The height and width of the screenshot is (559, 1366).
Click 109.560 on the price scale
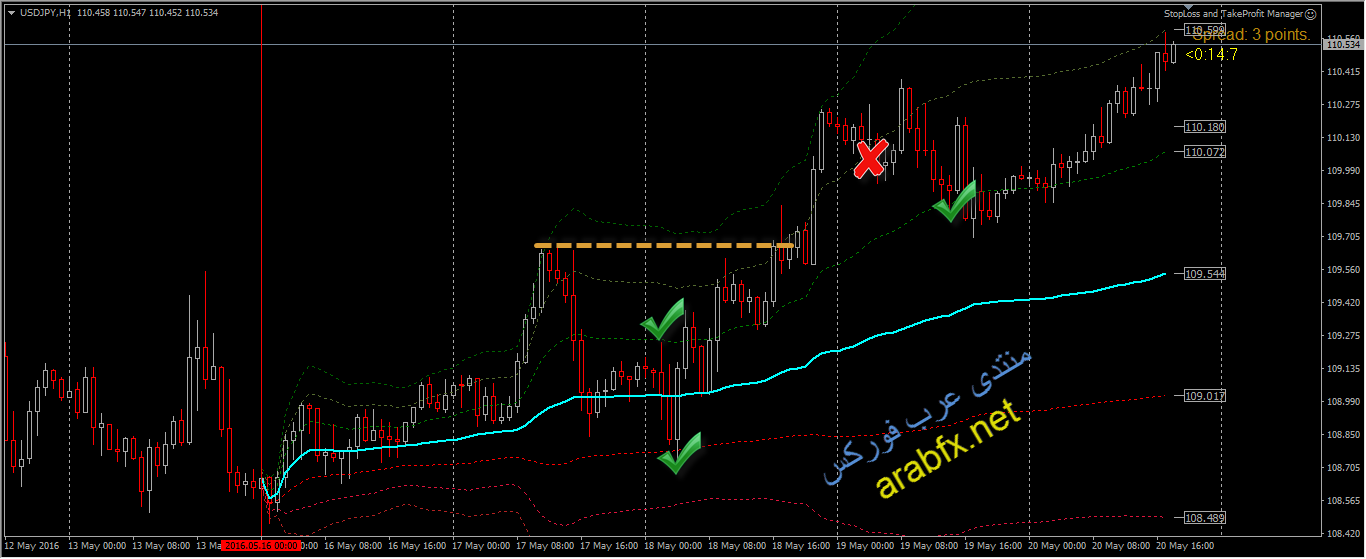coord(1342,270)
